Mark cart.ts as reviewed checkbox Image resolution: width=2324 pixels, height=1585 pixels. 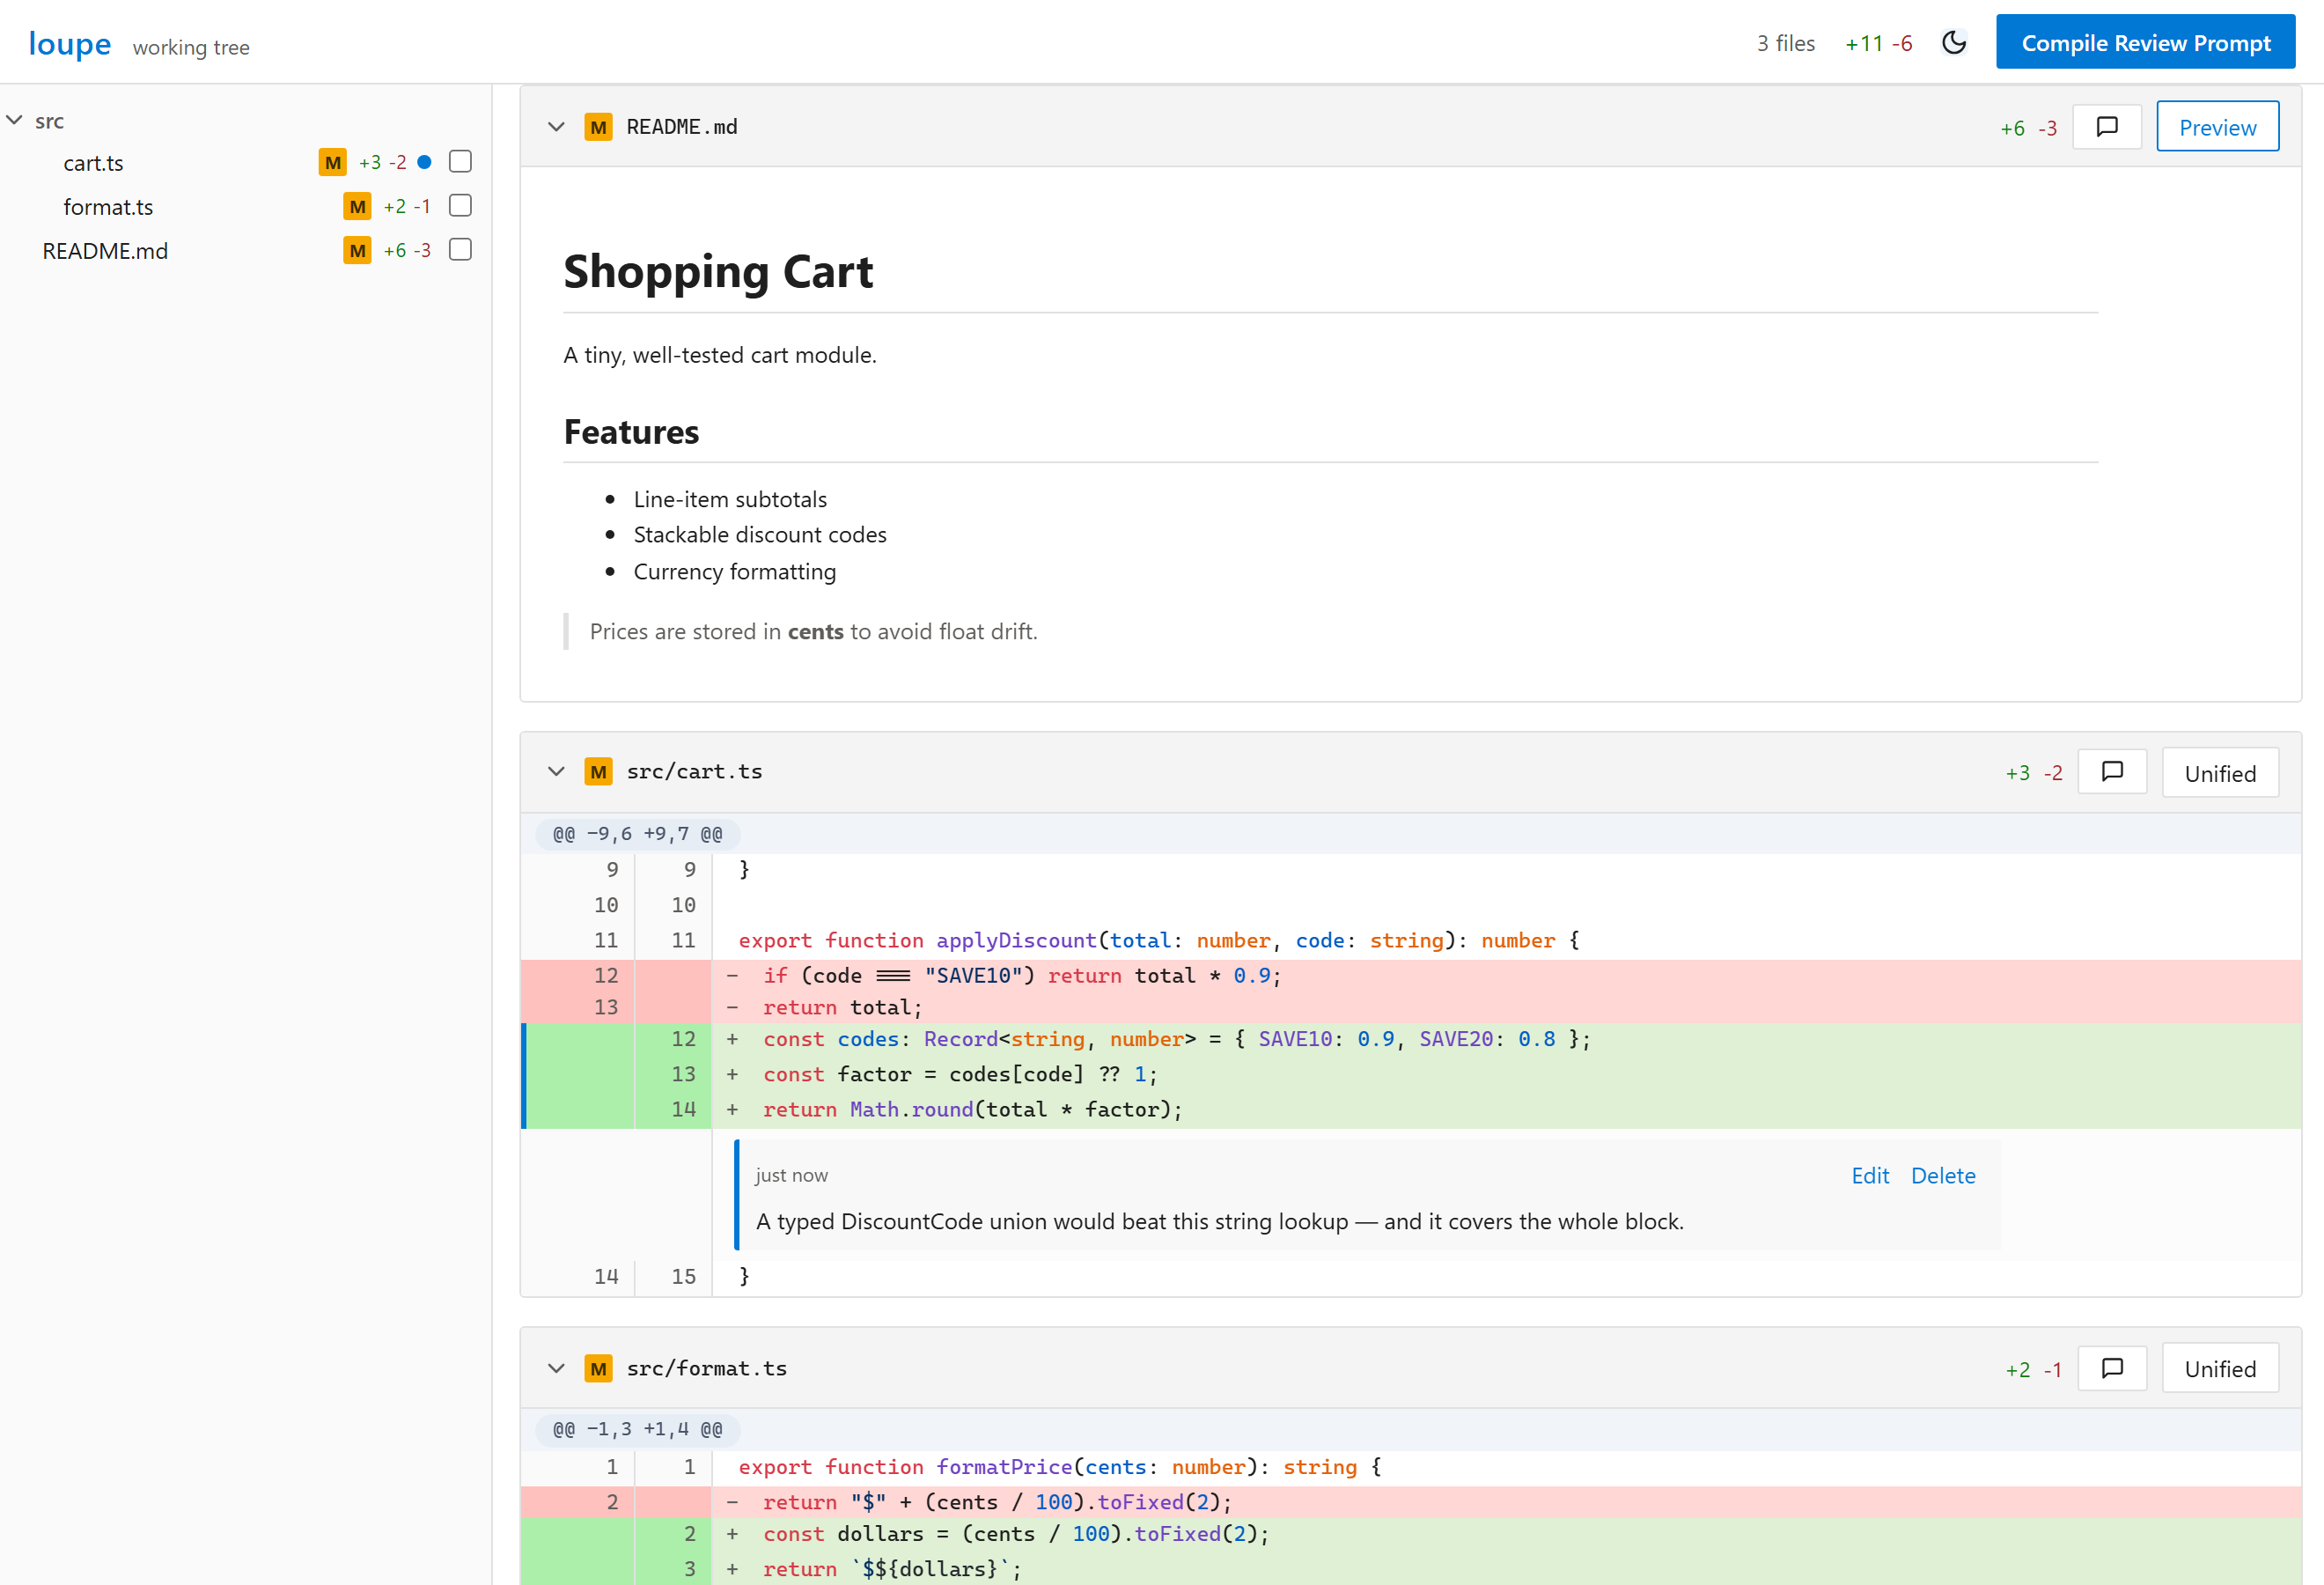(x=460, y=162)
